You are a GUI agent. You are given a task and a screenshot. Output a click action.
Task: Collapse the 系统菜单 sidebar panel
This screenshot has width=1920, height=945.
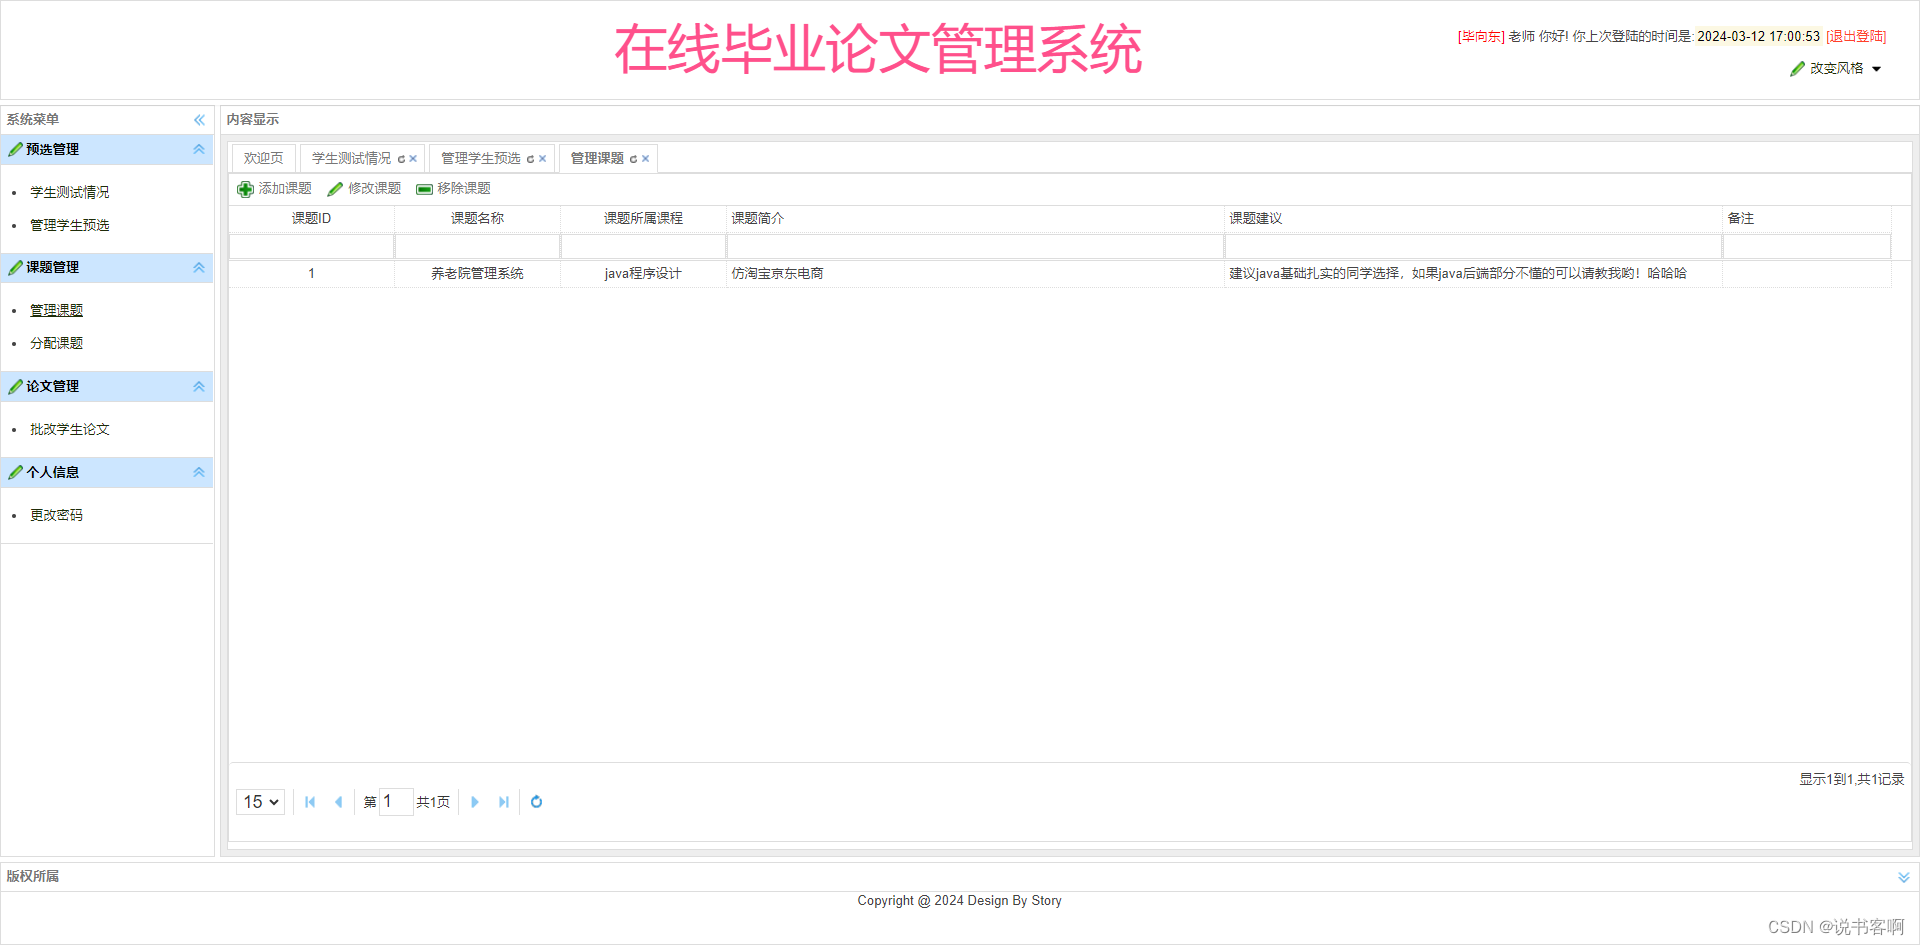pyautogui.click(x=199, y=120)
